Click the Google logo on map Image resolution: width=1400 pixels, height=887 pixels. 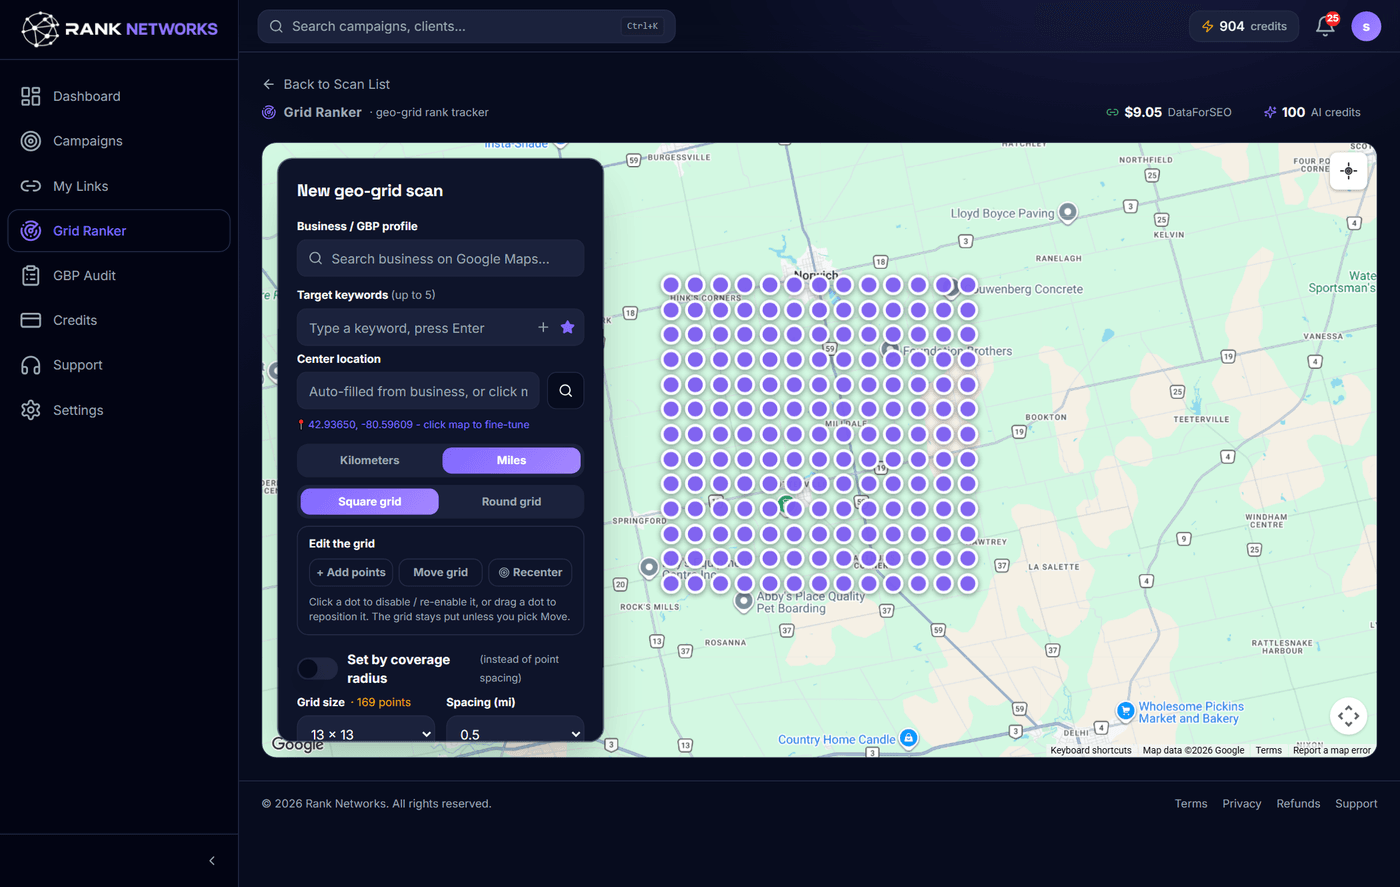coord(297,745)
